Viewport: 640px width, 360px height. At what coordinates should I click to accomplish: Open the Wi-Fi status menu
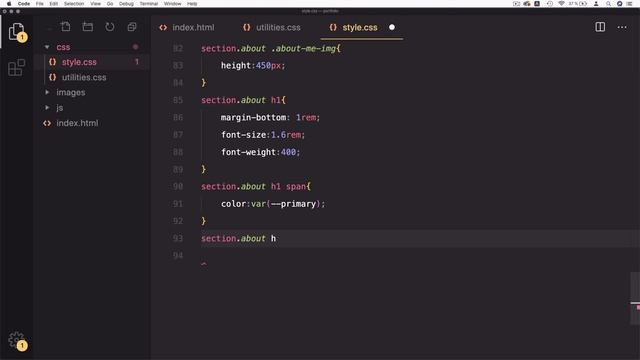pyautogui.click(x=561, y=4)
